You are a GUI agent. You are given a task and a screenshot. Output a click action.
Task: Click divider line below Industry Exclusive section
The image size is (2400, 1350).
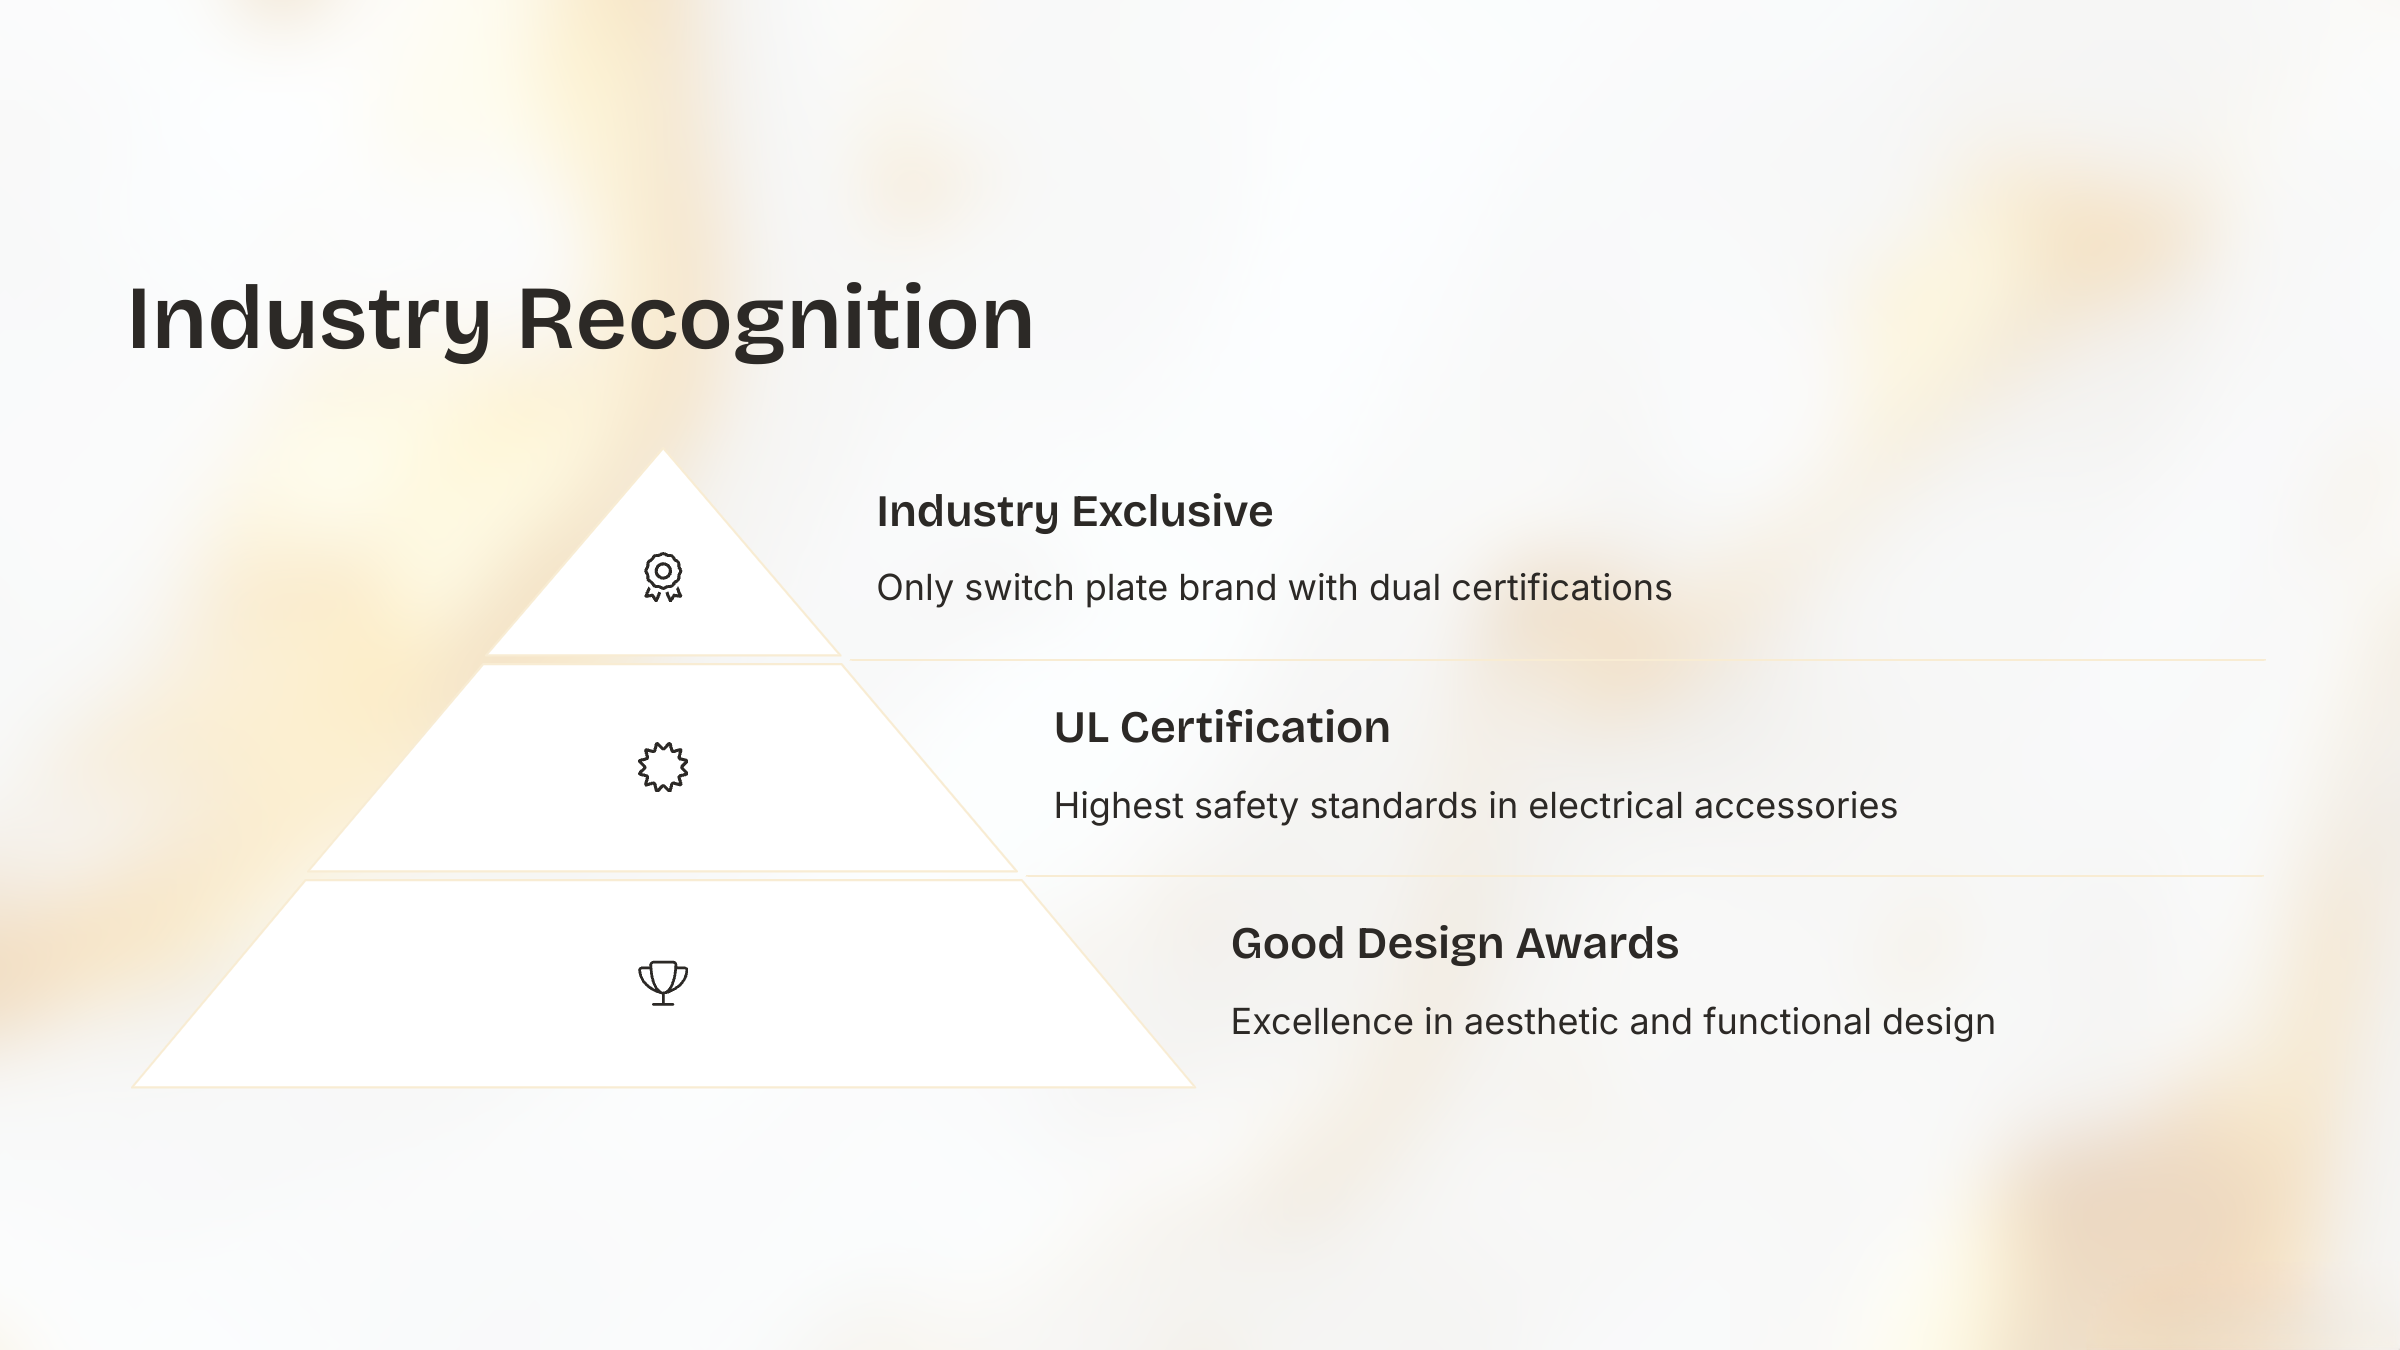click(1557, 660)
